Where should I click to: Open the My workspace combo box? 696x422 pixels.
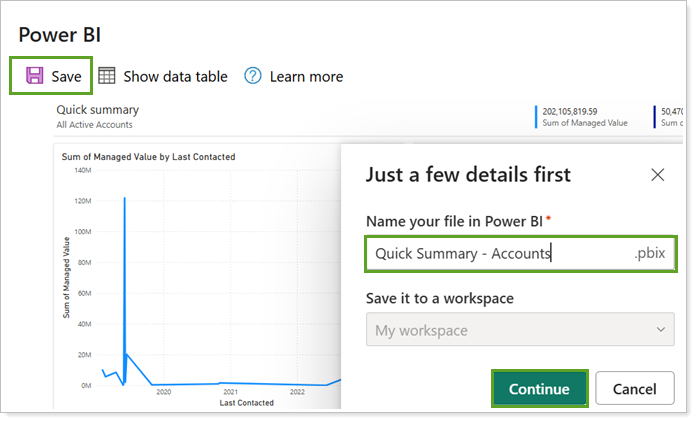520,330
